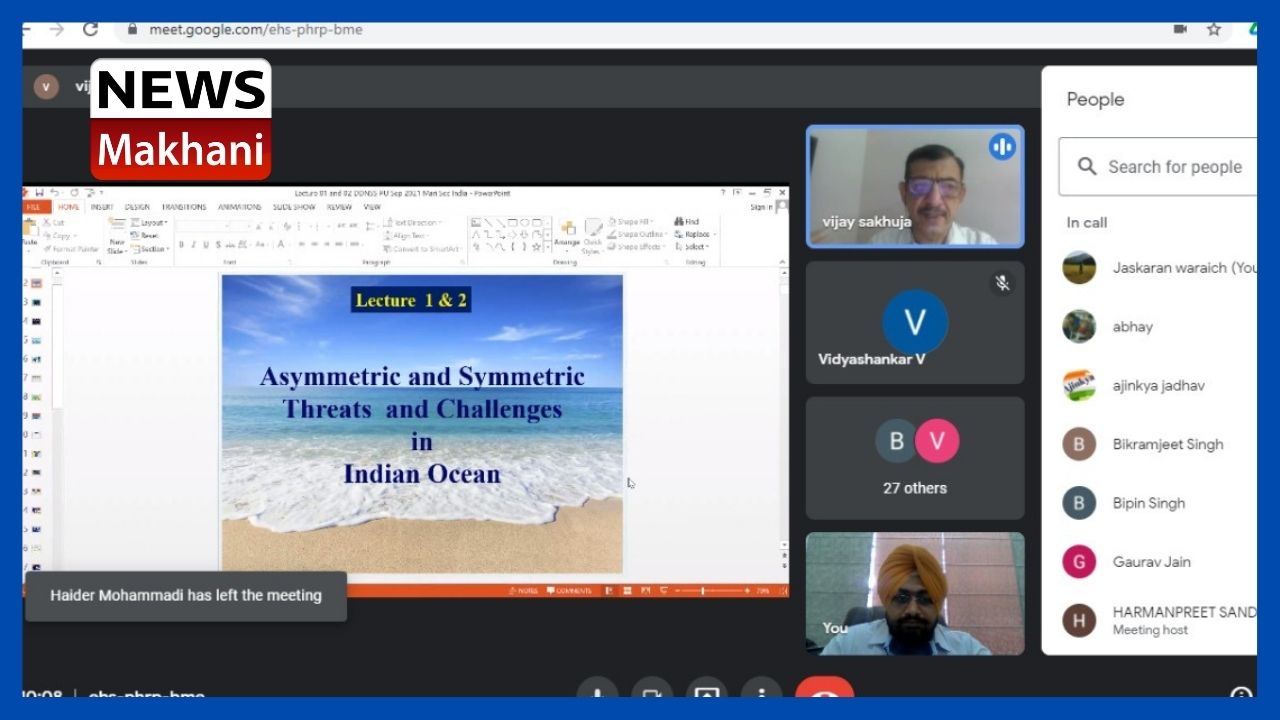Bookmark page using the star icon

1214,29
